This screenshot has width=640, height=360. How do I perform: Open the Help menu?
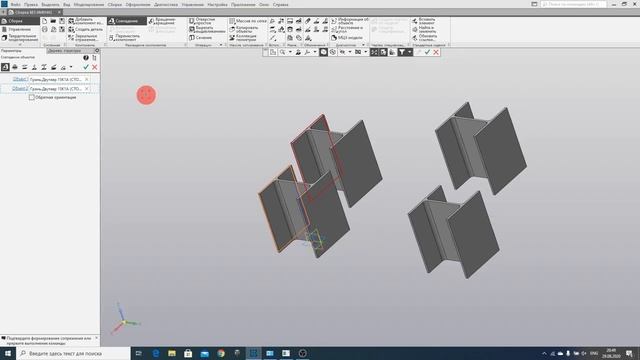pyautogui.click(x=280, y=4)
